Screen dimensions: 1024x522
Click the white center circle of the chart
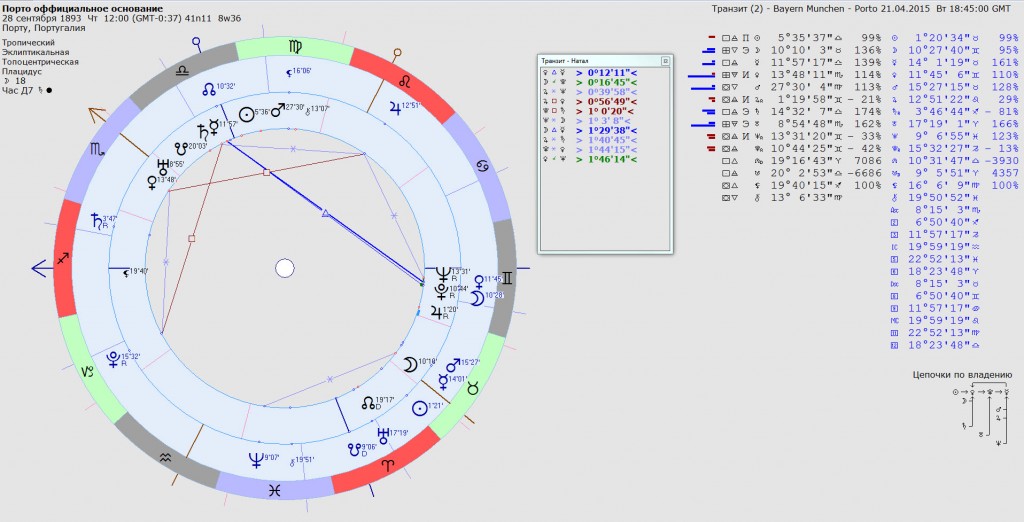coord(285,269)
